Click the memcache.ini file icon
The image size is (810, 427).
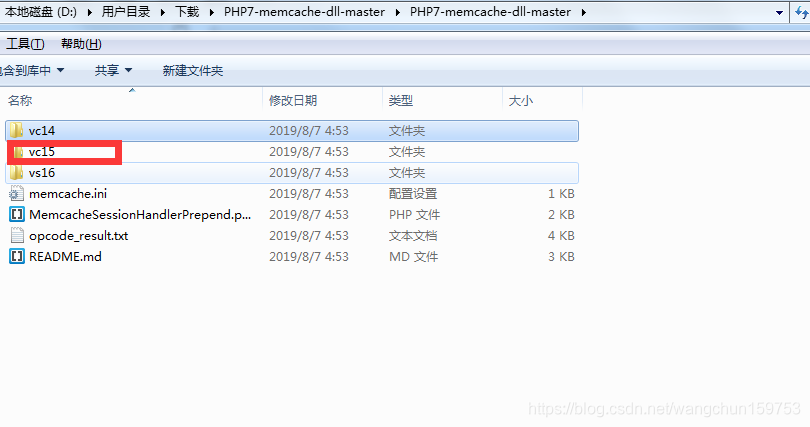17,194
